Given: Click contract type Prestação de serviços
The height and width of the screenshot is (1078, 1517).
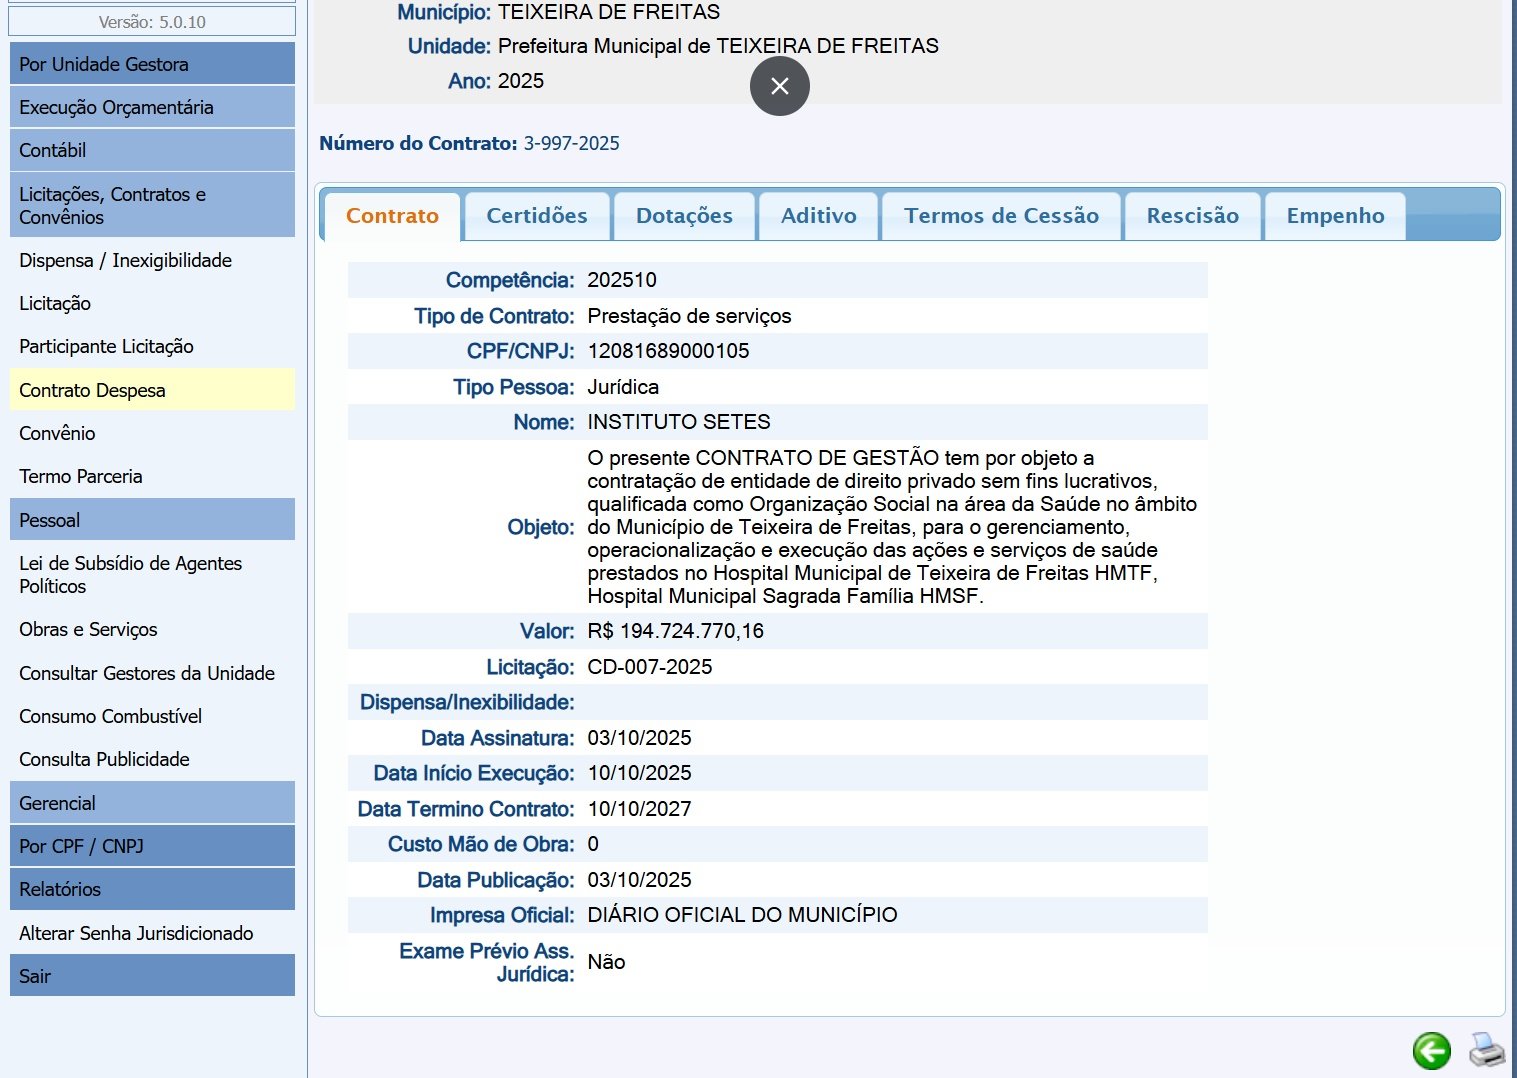Looking at the screenshot, I should [689, 316].
